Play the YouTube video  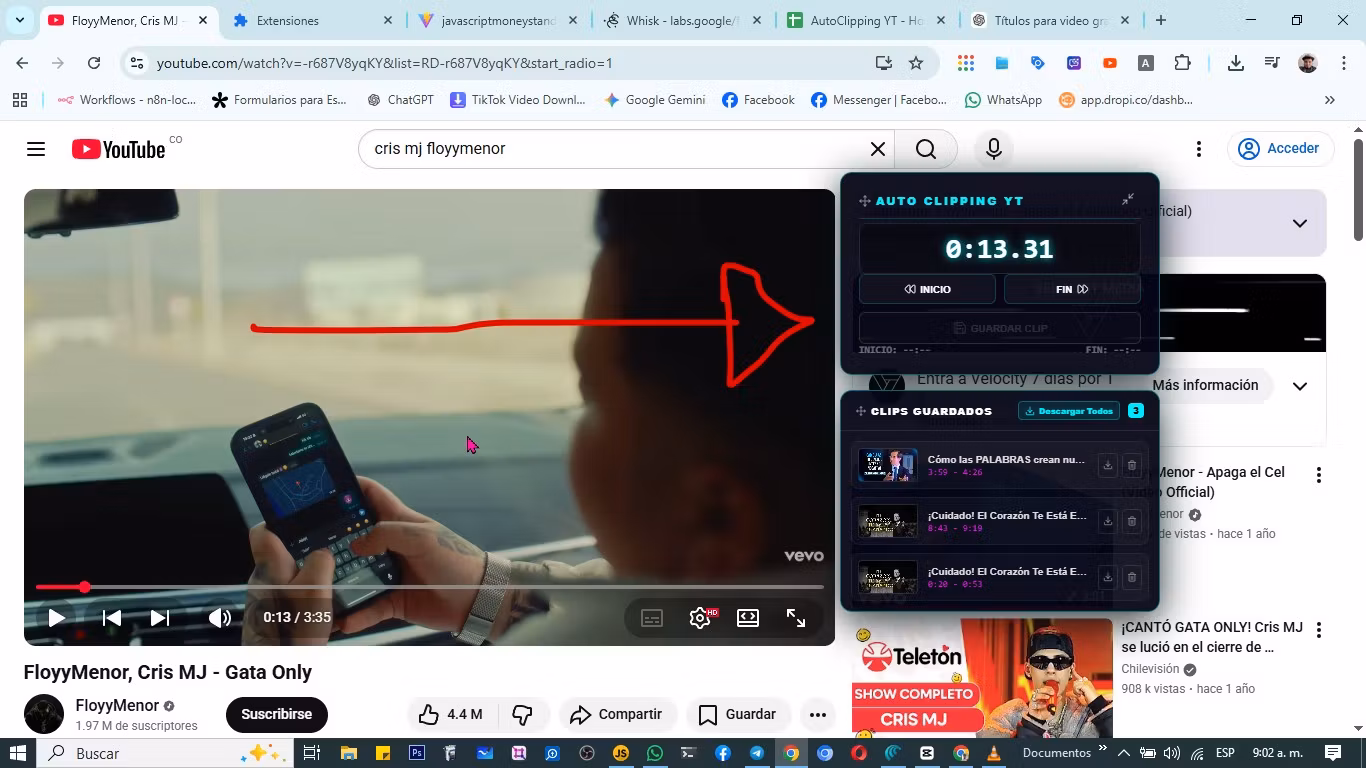pos(57,618)
